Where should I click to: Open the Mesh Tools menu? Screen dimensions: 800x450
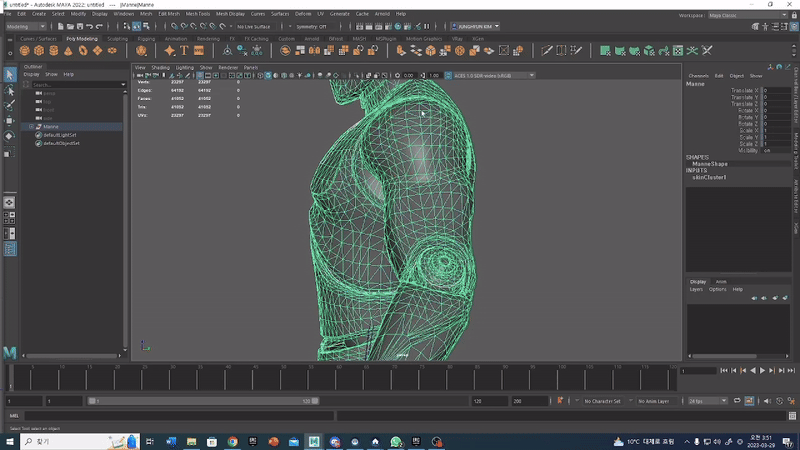click(198, 14)
